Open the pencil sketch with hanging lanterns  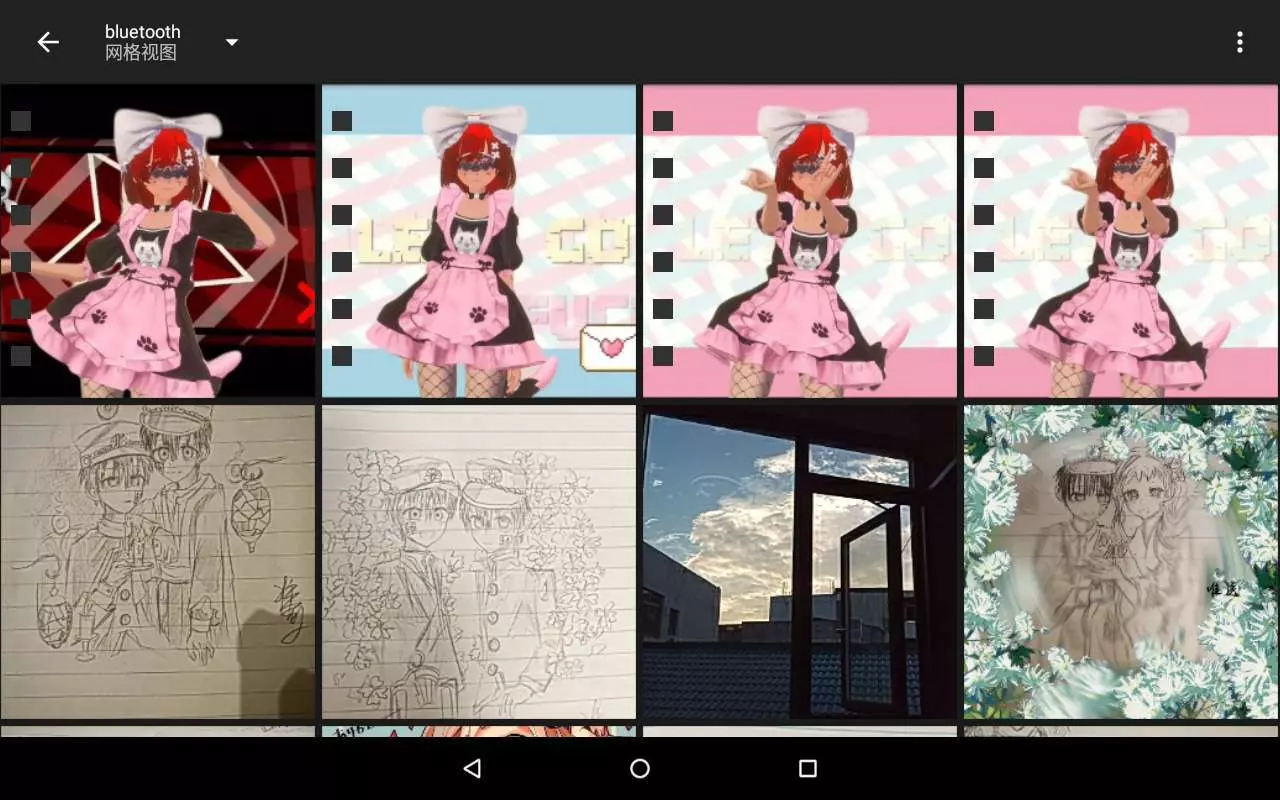158,562
